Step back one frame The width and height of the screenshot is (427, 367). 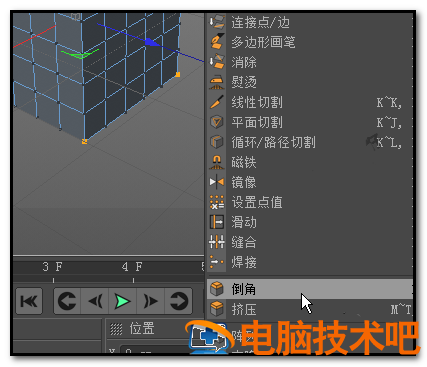point(95,301)
